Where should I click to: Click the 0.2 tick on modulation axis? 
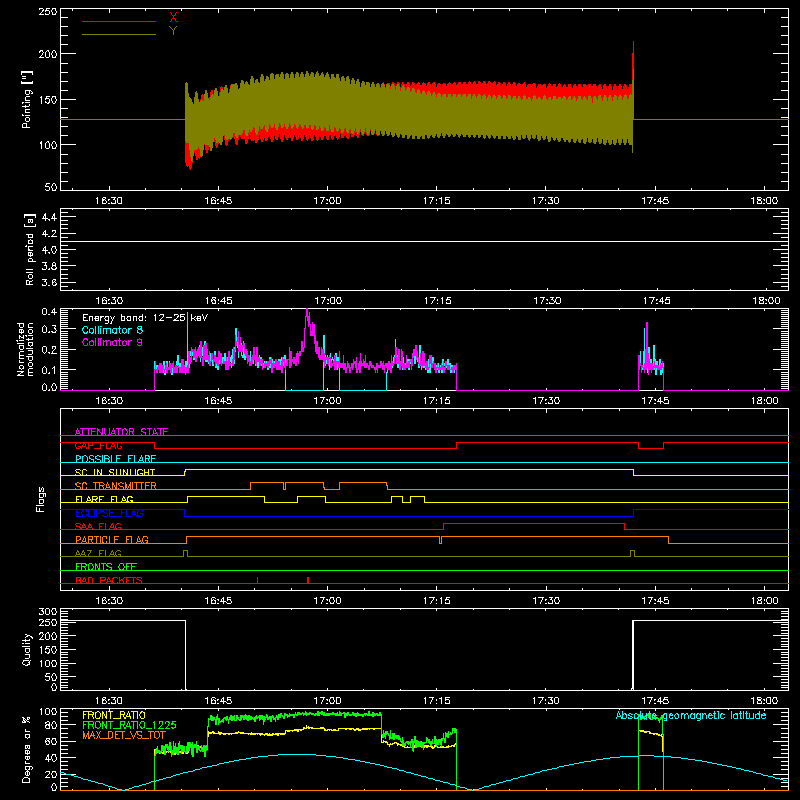pos(49,350)
